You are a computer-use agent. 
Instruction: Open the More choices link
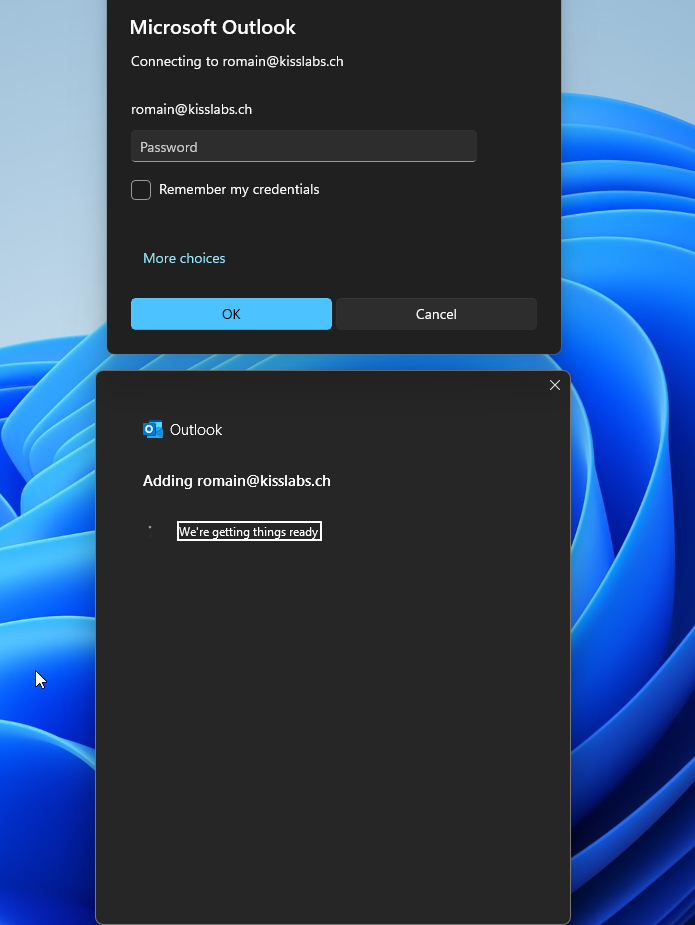click(x=184, y=258)
